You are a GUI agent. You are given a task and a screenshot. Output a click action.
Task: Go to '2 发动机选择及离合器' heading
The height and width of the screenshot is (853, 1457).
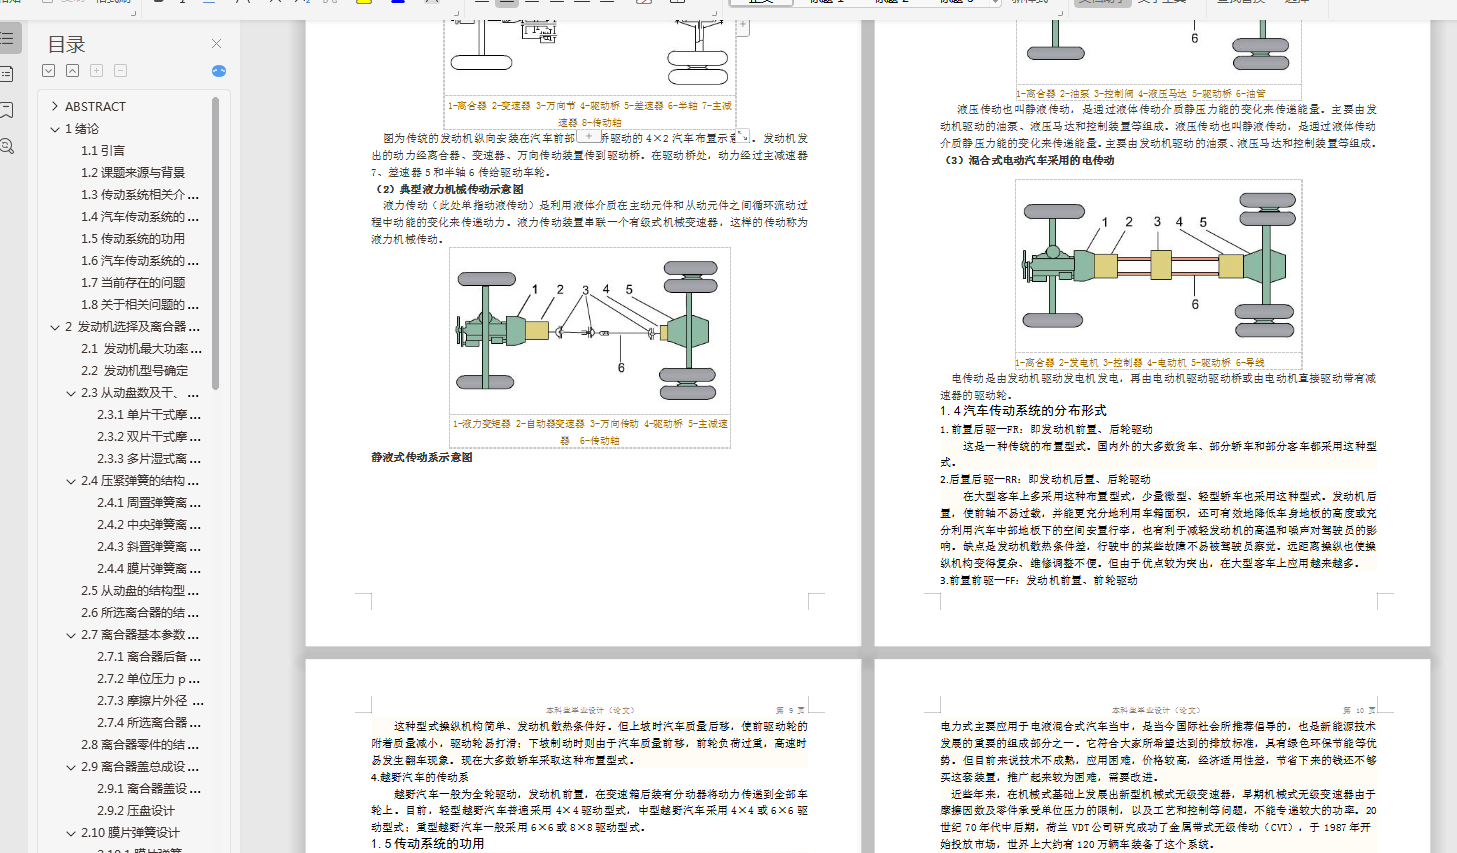pyautogui.click(x=132, y=327)
